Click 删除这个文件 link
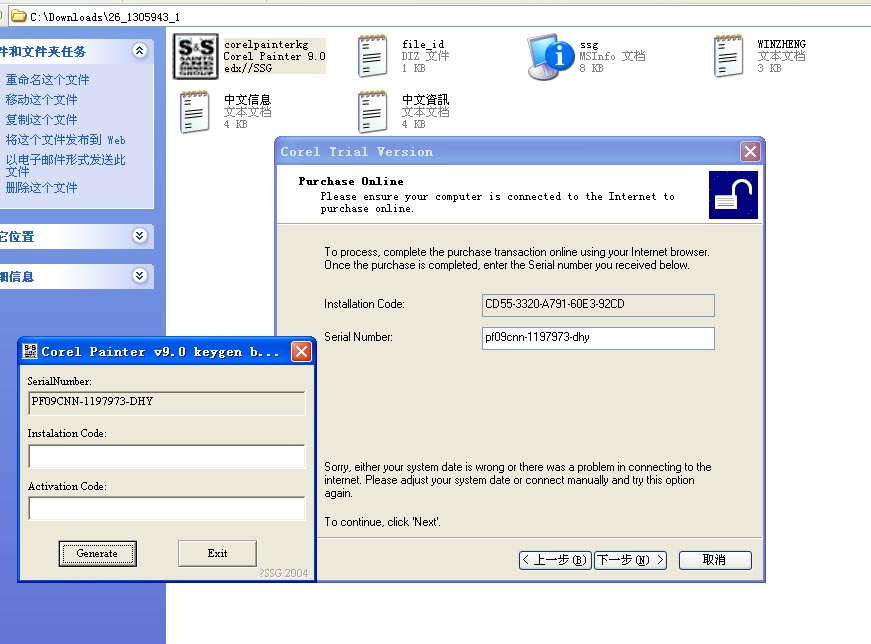 [x=41, y=188]
